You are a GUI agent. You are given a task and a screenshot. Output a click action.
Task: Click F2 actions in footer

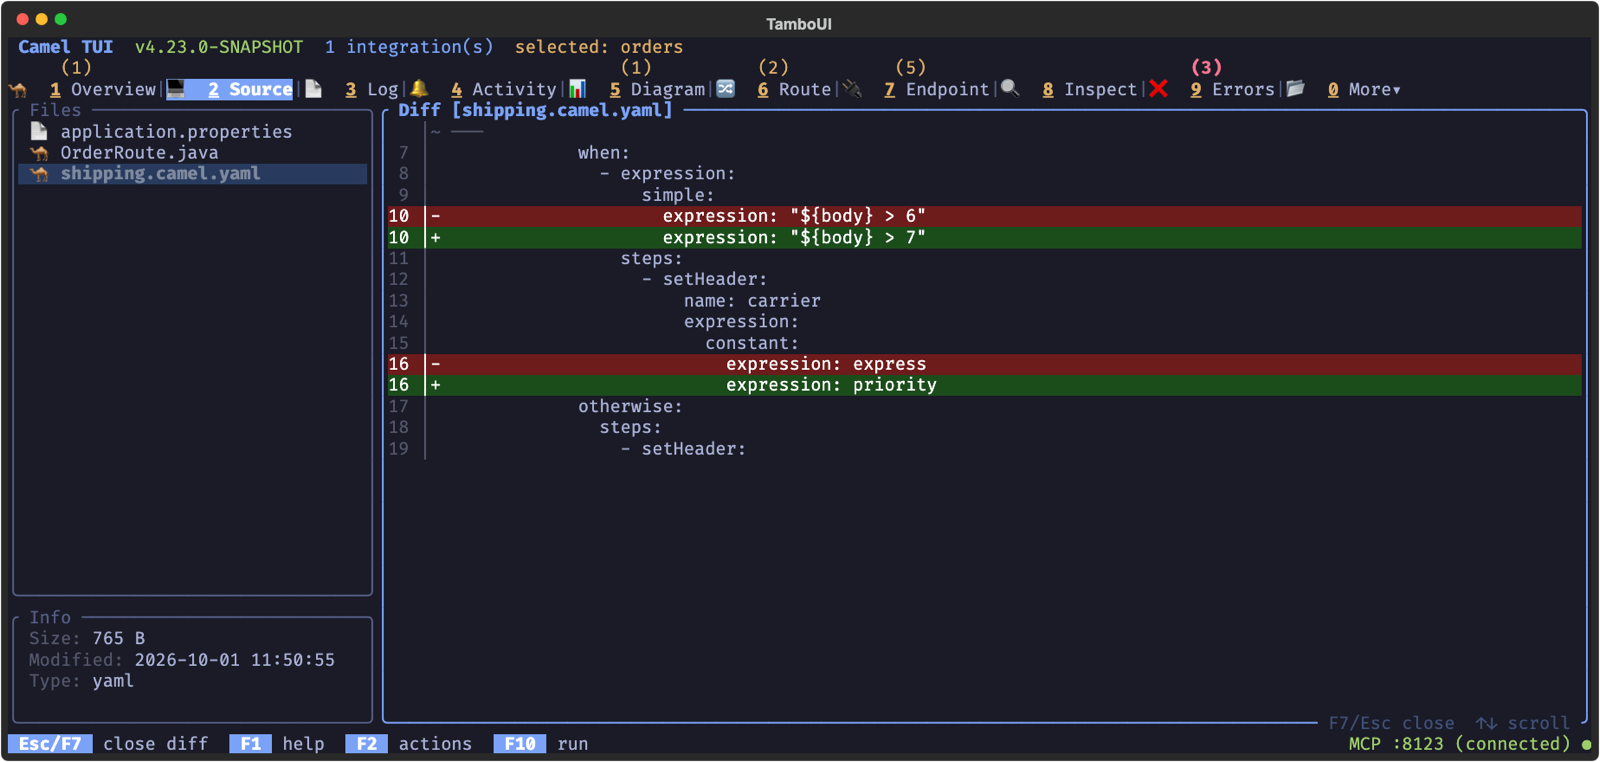click(409, 744)
